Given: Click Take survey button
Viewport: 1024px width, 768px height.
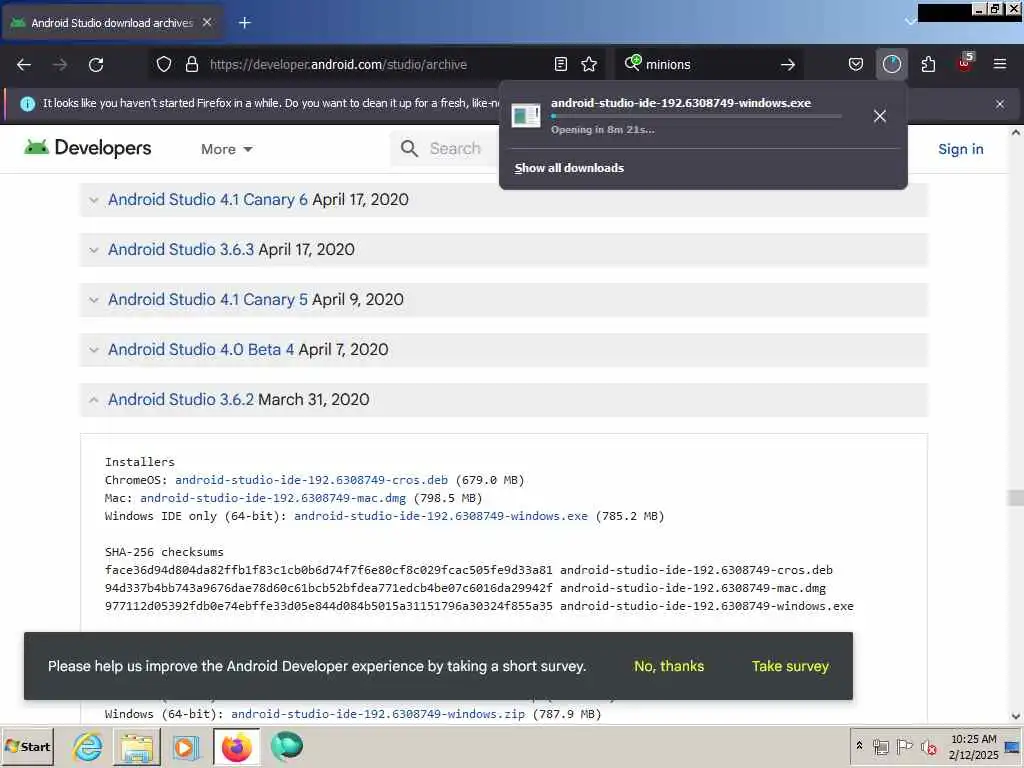Looking at the screenshot, I should (790, 666).
